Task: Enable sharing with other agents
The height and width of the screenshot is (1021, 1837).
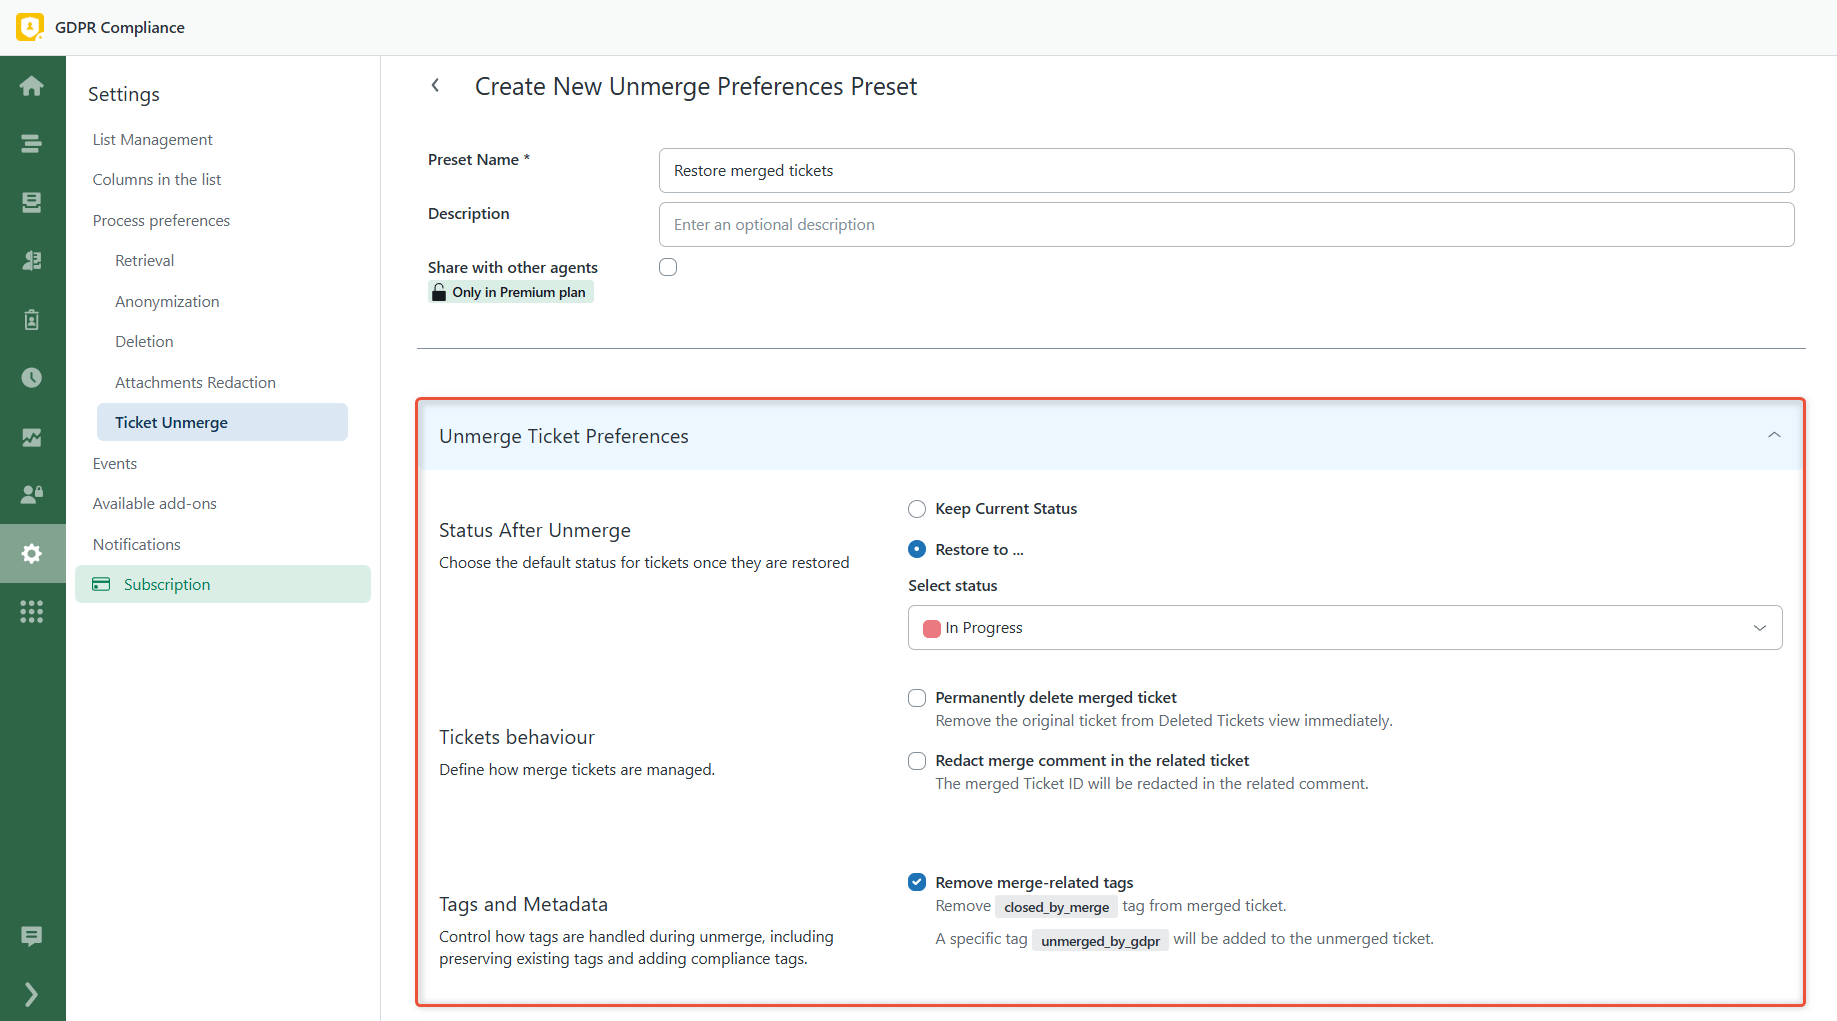Action: (x=668, y=267)
